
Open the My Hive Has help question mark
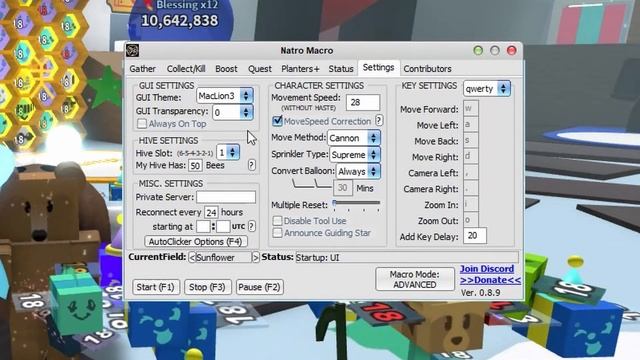pos(251,165)
